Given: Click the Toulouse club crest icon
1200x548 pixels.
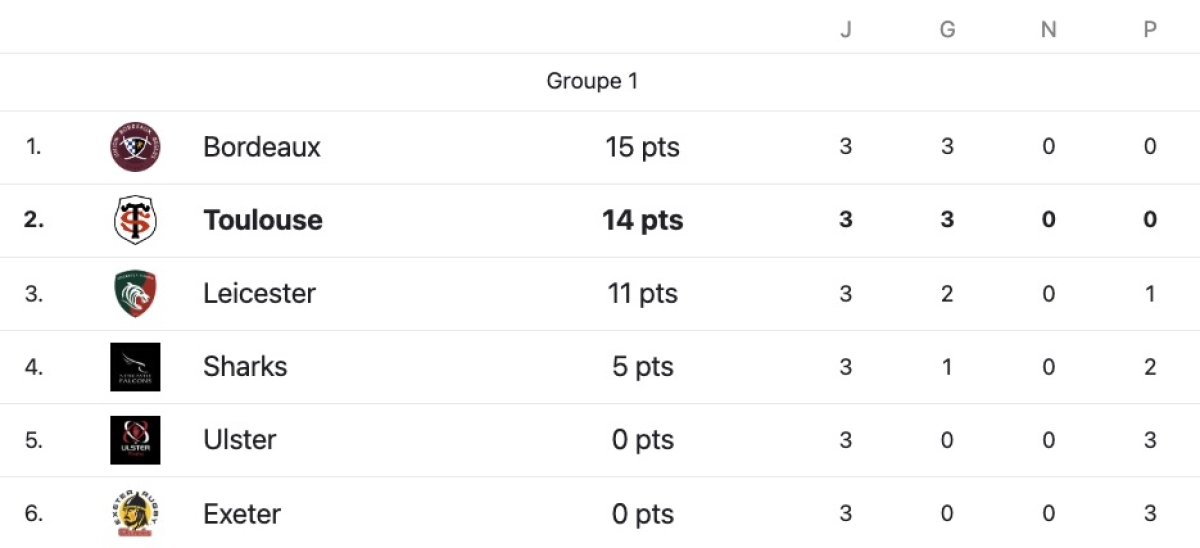Looking at the screenshot, I should click(135, 220).
